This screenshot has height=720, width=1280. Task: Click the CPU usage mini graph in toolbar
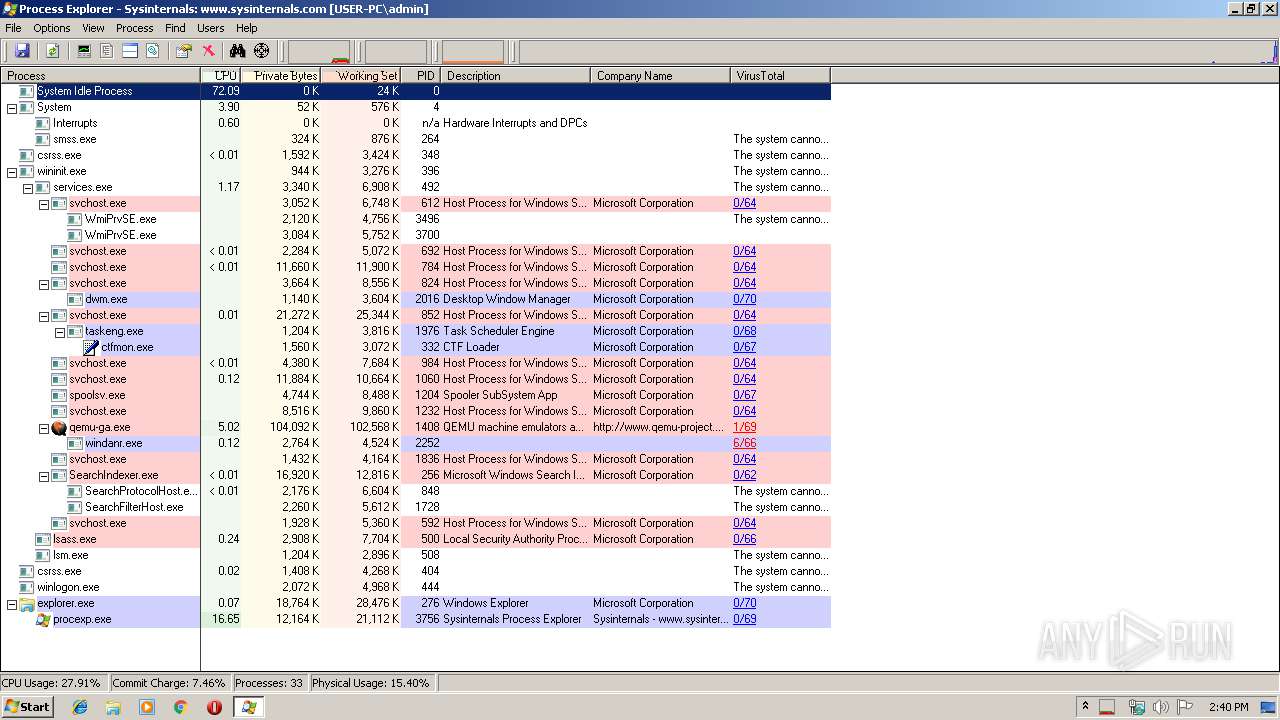pos(320,51)
